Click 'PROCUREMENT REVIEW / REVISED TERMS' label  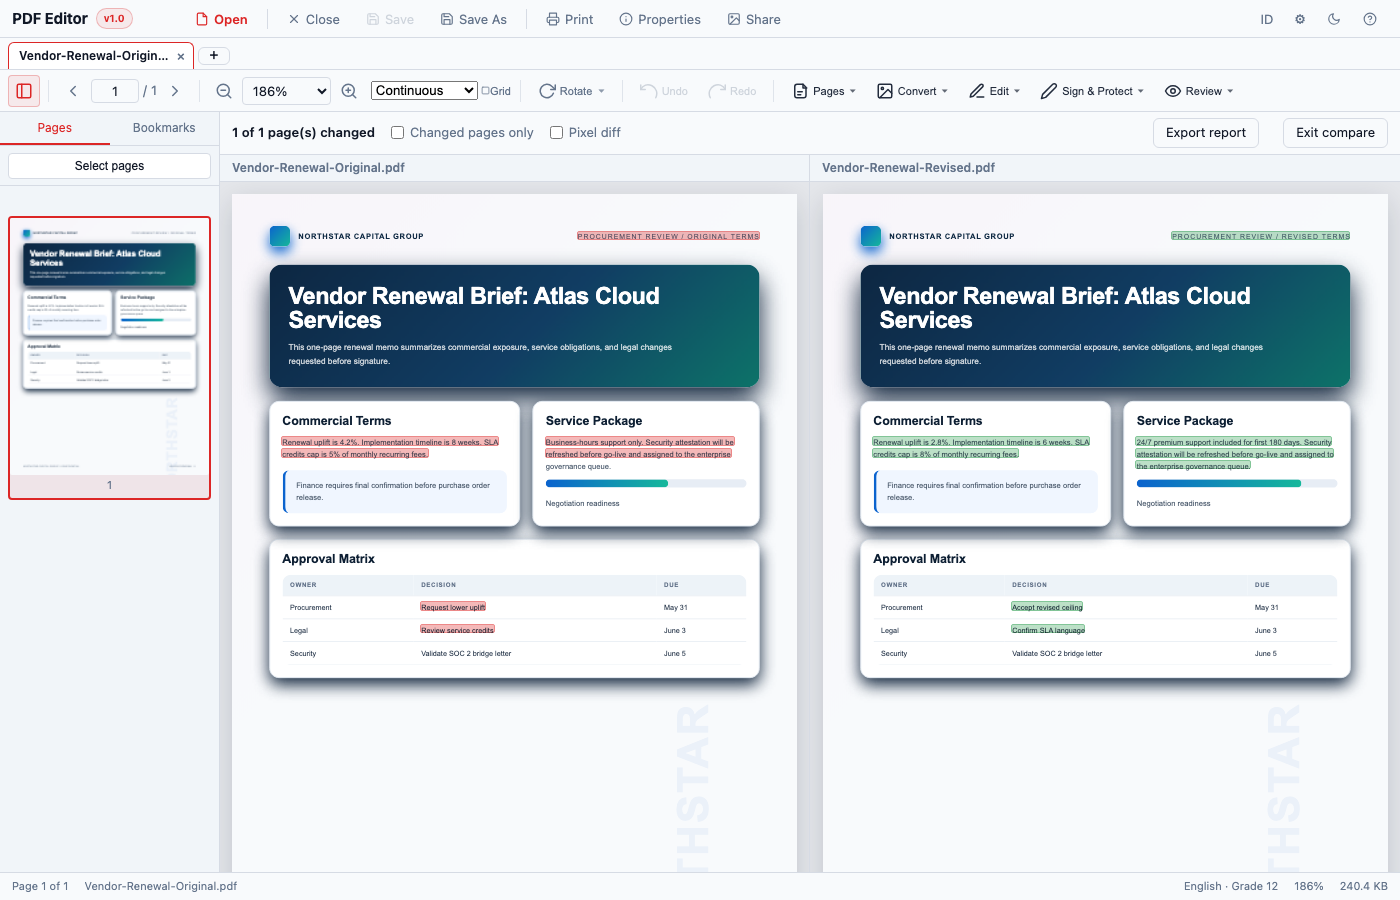pyautogui.click(x=1261, y=236)
